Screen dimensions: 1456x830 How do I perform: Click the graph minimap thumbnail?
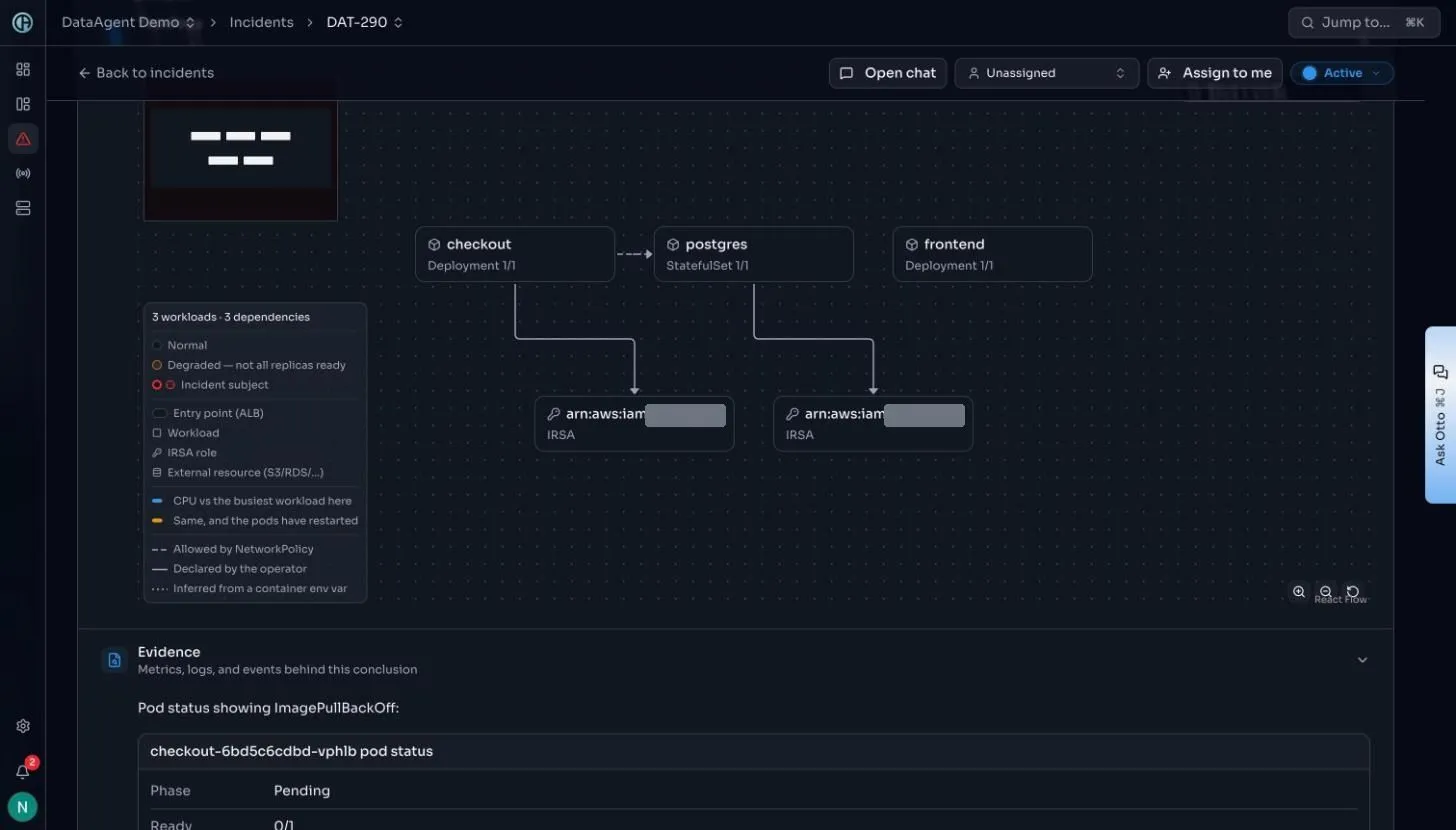coord(240,160)
